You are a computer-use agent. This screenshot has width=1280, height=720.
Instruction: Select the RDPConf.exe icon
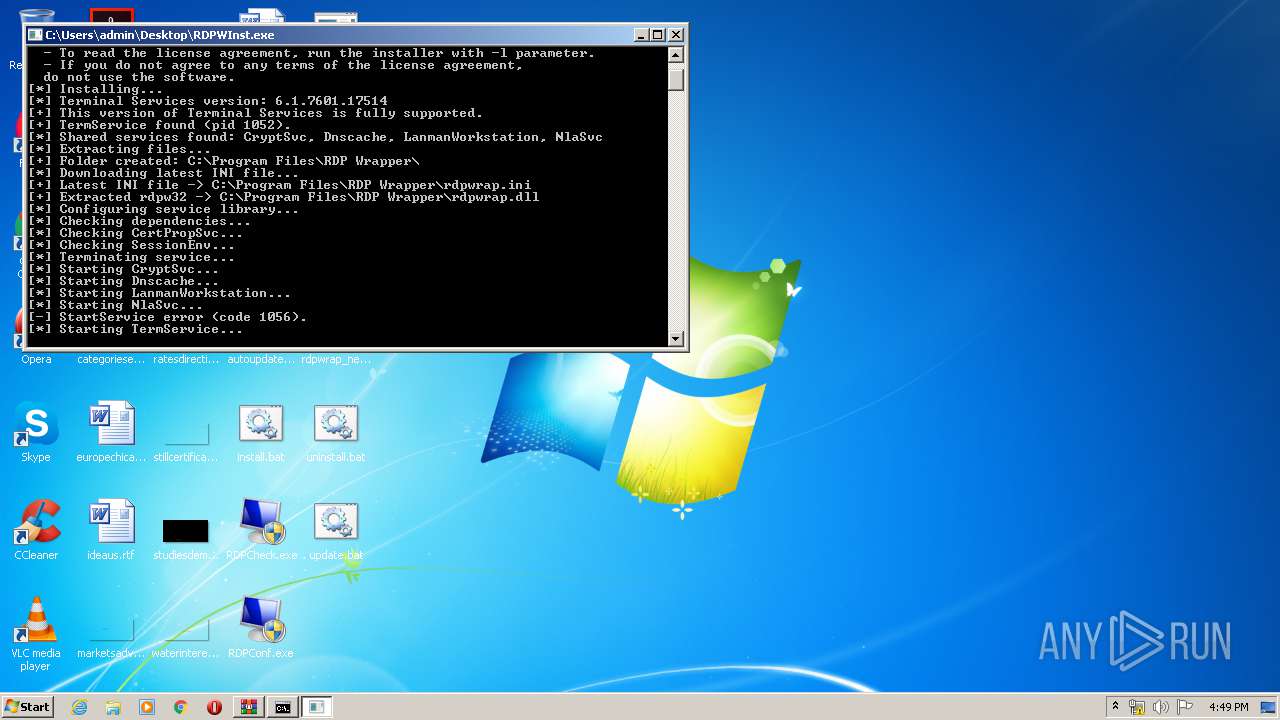pos(261,621)
